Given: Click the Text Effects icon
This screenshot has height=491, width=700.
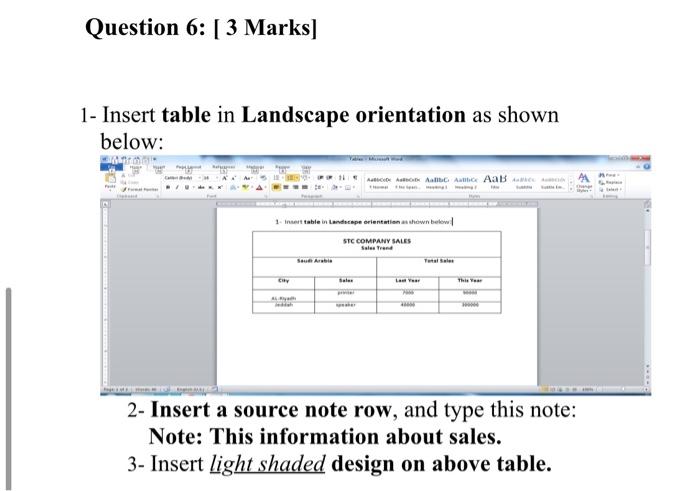Looking at the screenshot, I should tap(233, 187).
